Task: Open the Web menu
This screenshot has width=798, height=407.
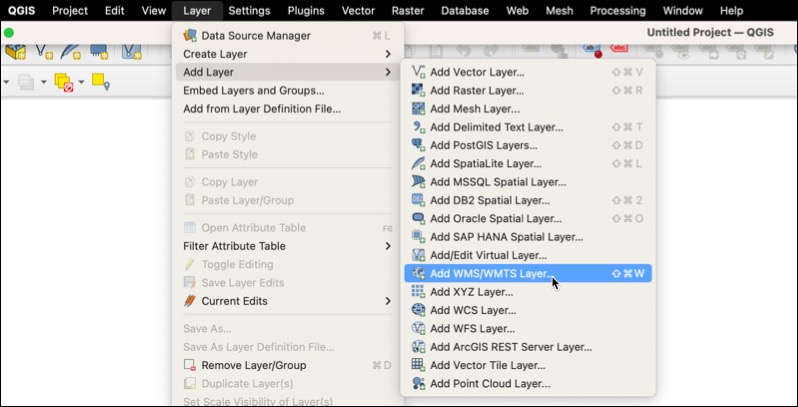Action: click(x=518, y=11)
